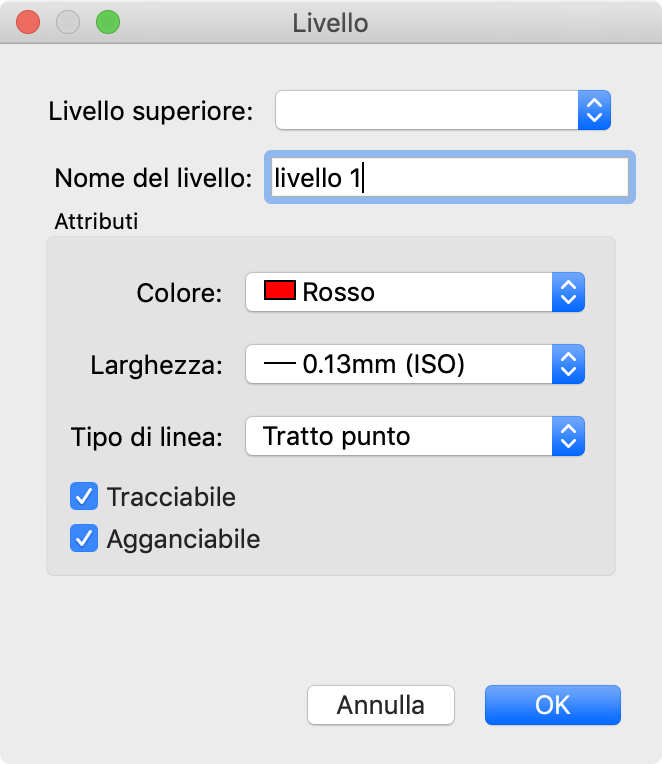This screenshot has height=764, width=662.
Task: Click the Larghezza stepper arrows
Action: (x=568, y=365)
